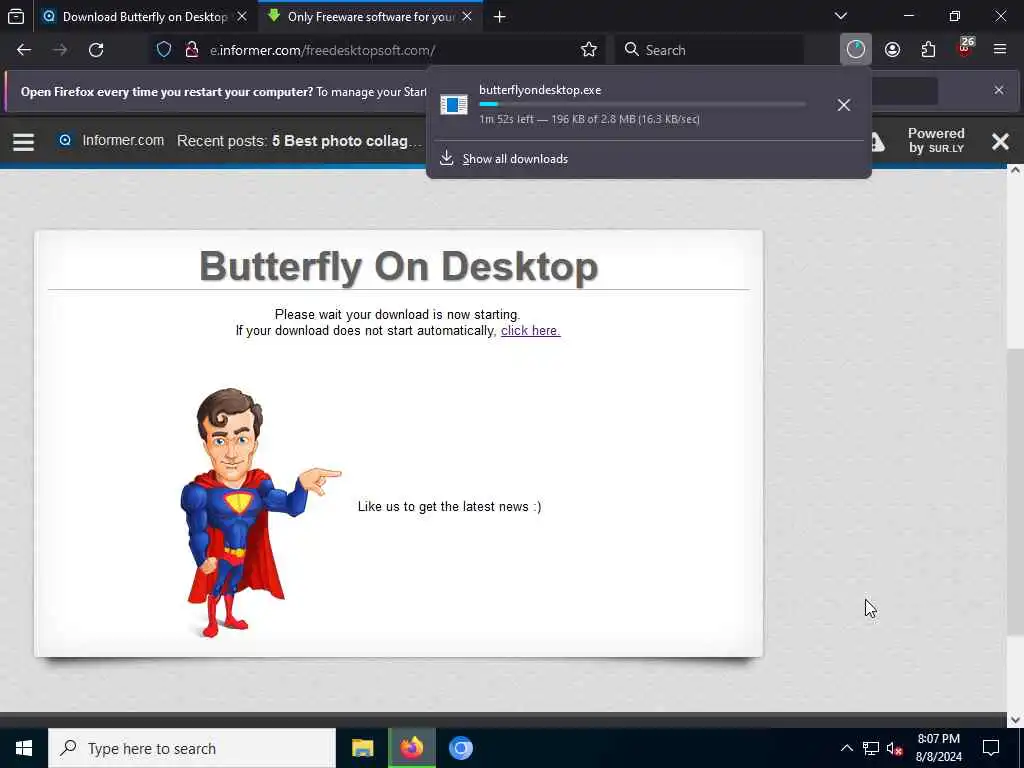Reload the current page
The height and width of the screenshot is (768, 1024).
96,50
